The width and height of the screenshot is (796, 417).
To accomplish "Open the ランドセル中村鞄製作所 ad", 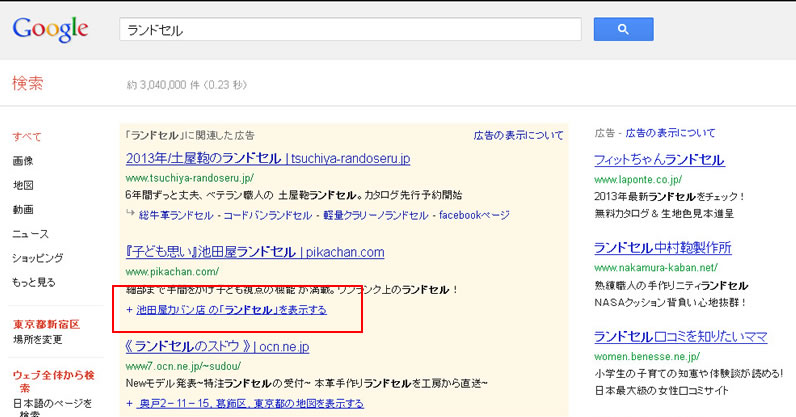I will click(x=662, y=248).
